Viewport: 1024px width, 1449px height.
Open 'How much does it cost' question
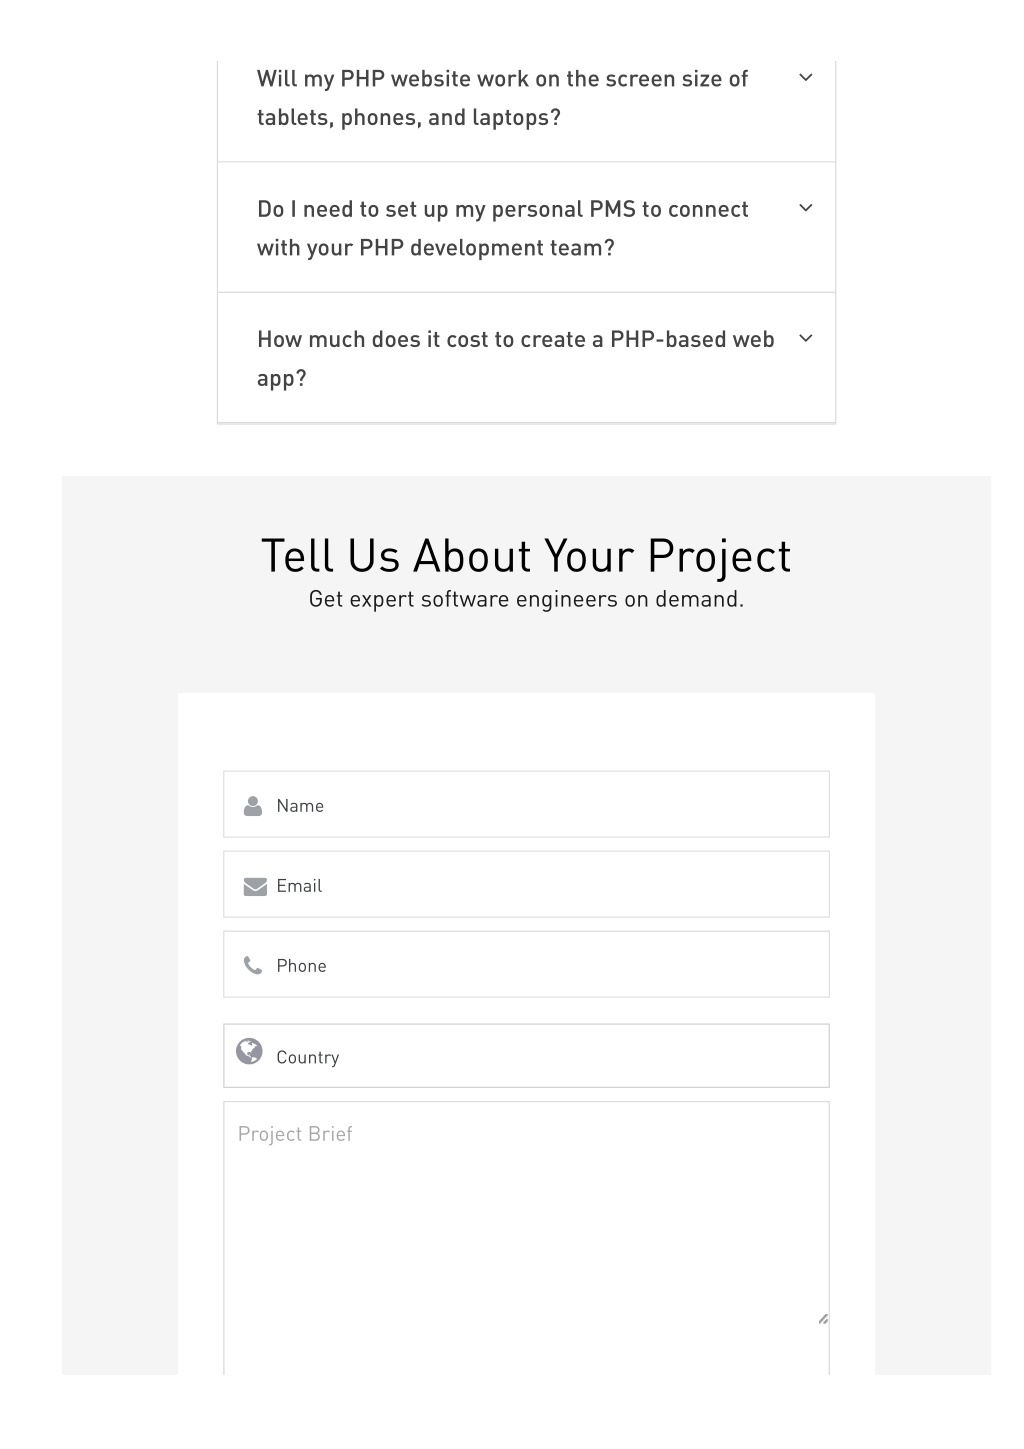point(515,359)
